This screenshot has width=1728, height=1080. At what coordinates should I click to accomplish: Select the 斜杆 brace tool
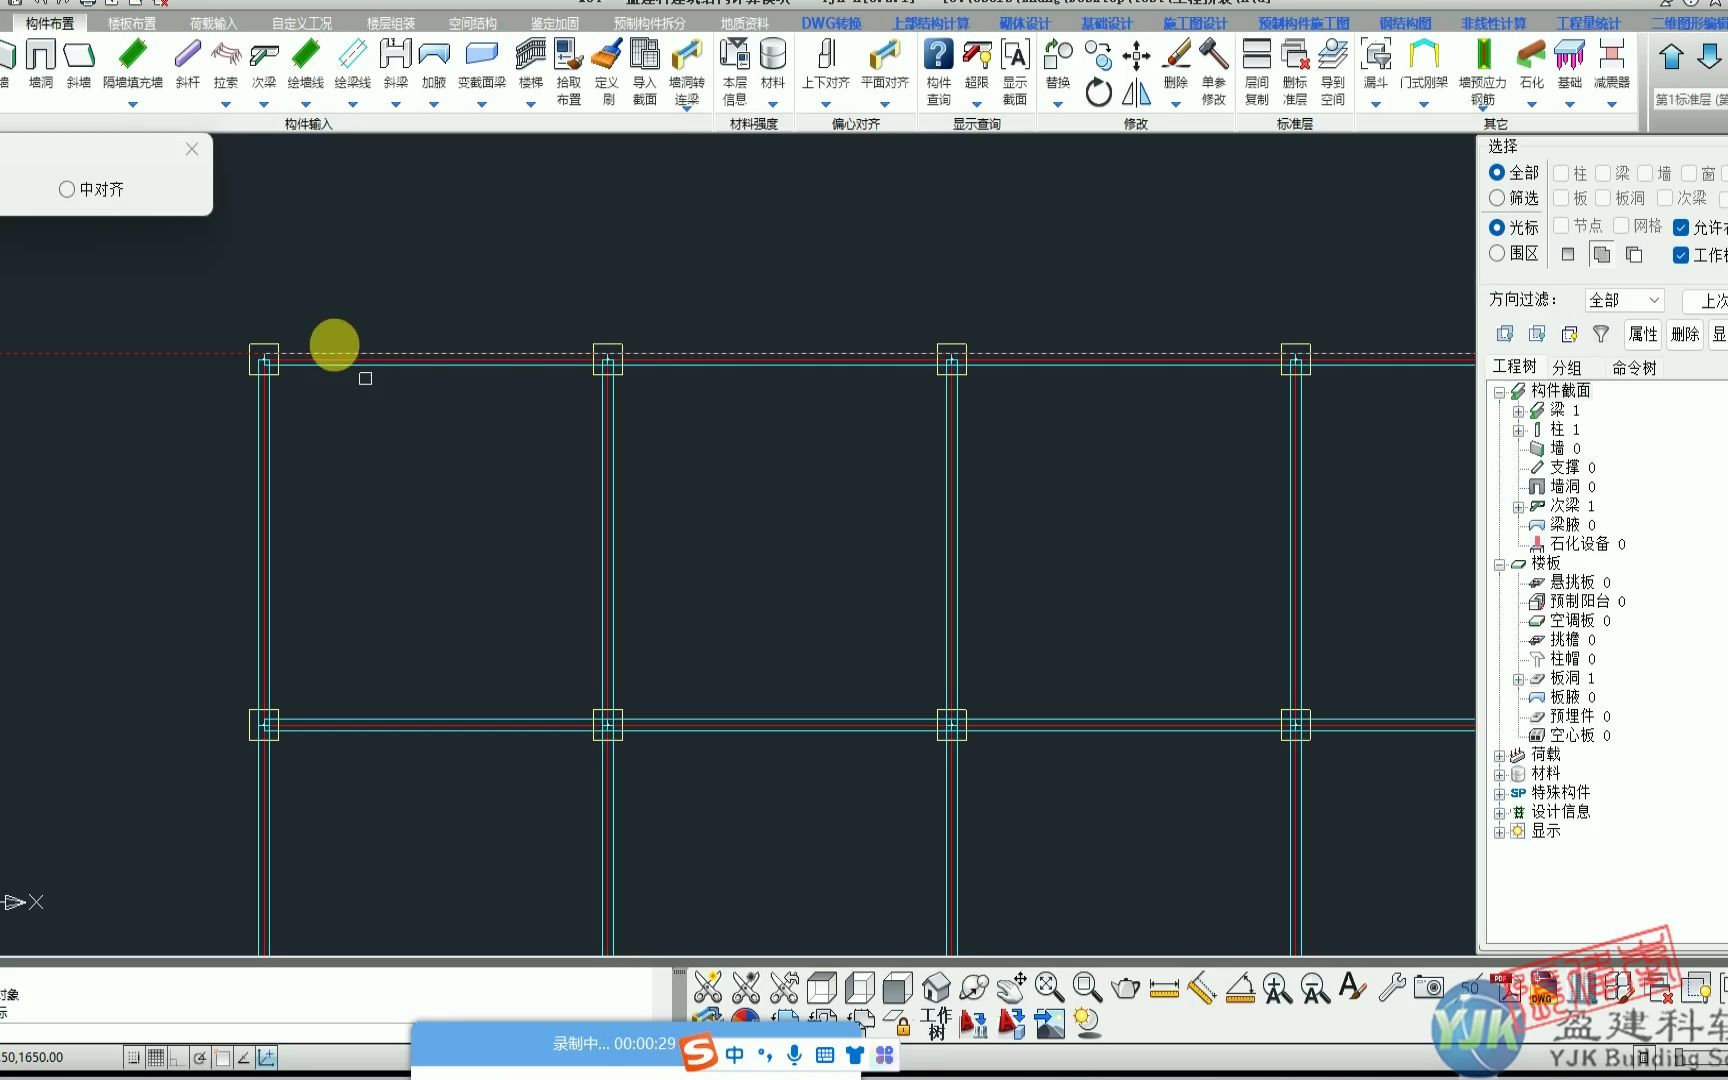click(x=188, y=63)
